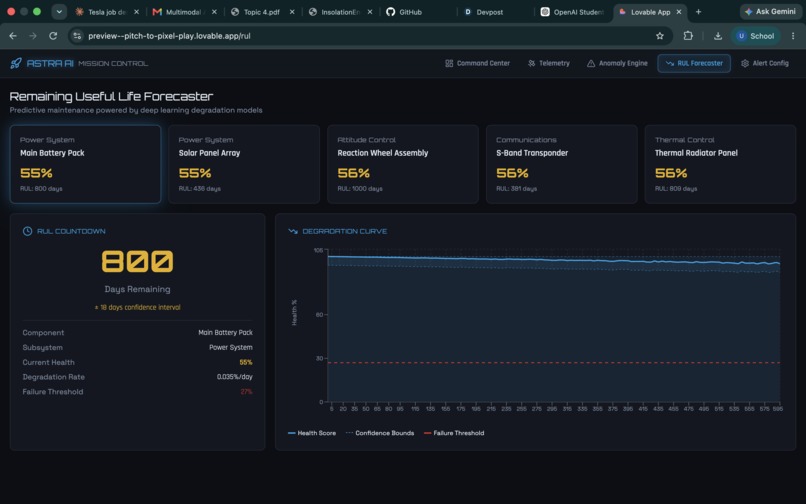Click the RUL Countdown clock icon
The height and width of the screenshot is (504, 806).
pyautogui.click(x=27, y=231)
